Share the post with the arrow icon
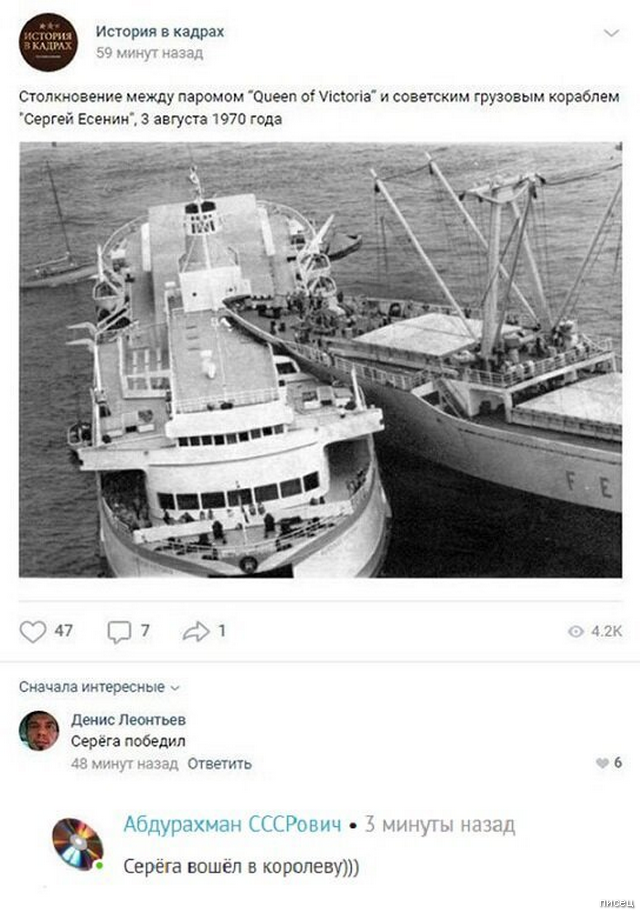Image resolution: width=640 pixels, height=913 pixels. [x=196, y=631]
